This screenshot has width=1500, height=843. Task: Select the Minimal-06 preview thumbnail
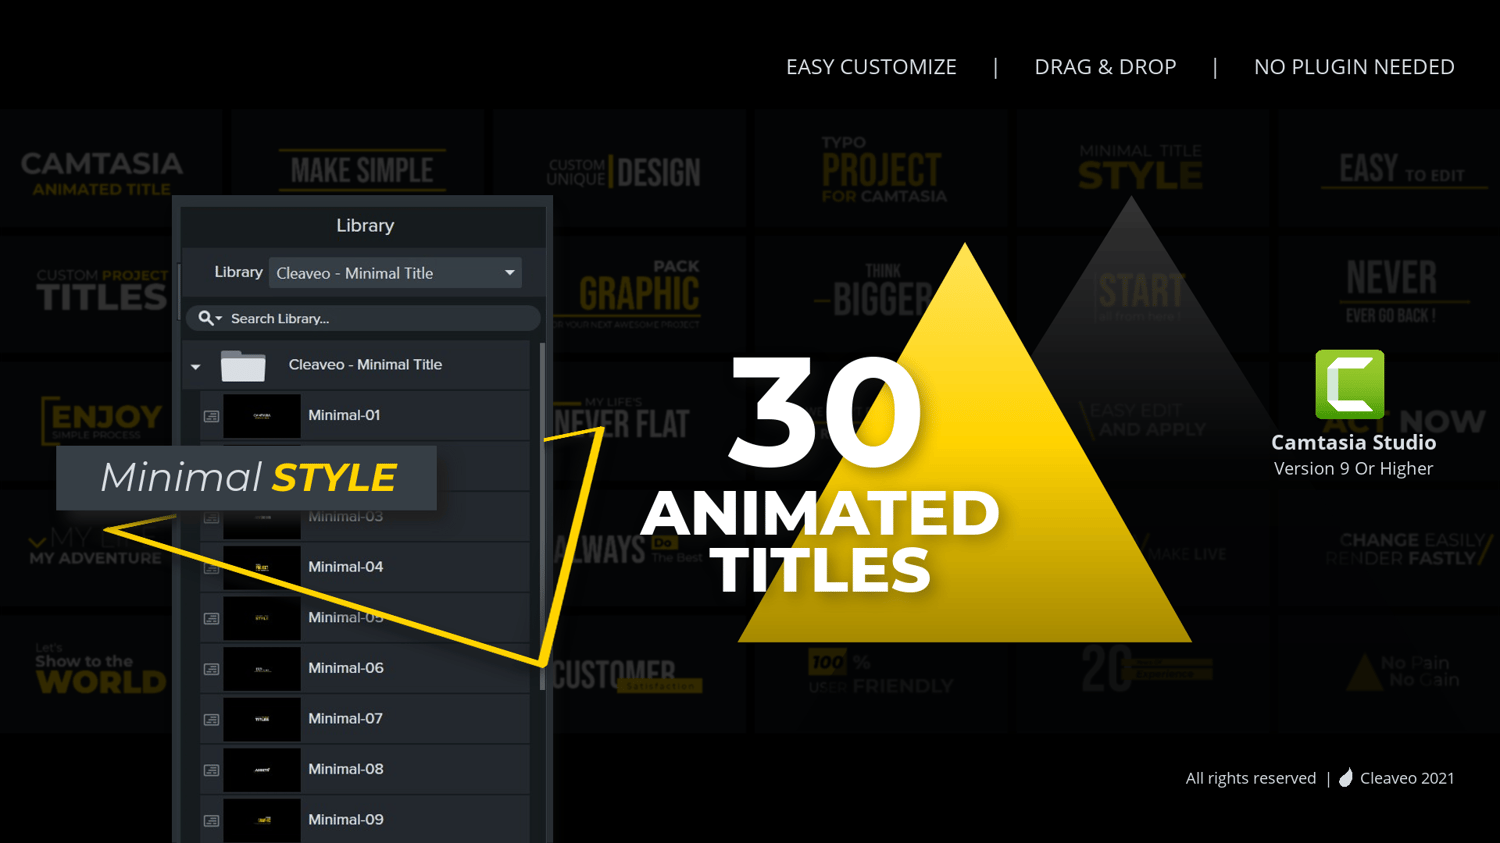pos(262,668)
